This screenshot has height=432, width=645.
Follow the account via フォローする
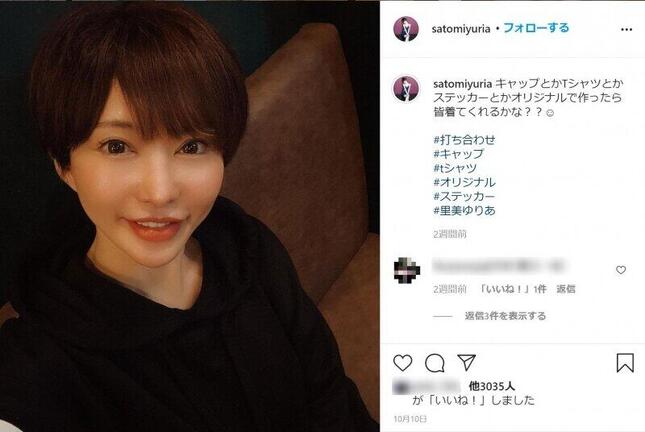(x=536, y=28)
